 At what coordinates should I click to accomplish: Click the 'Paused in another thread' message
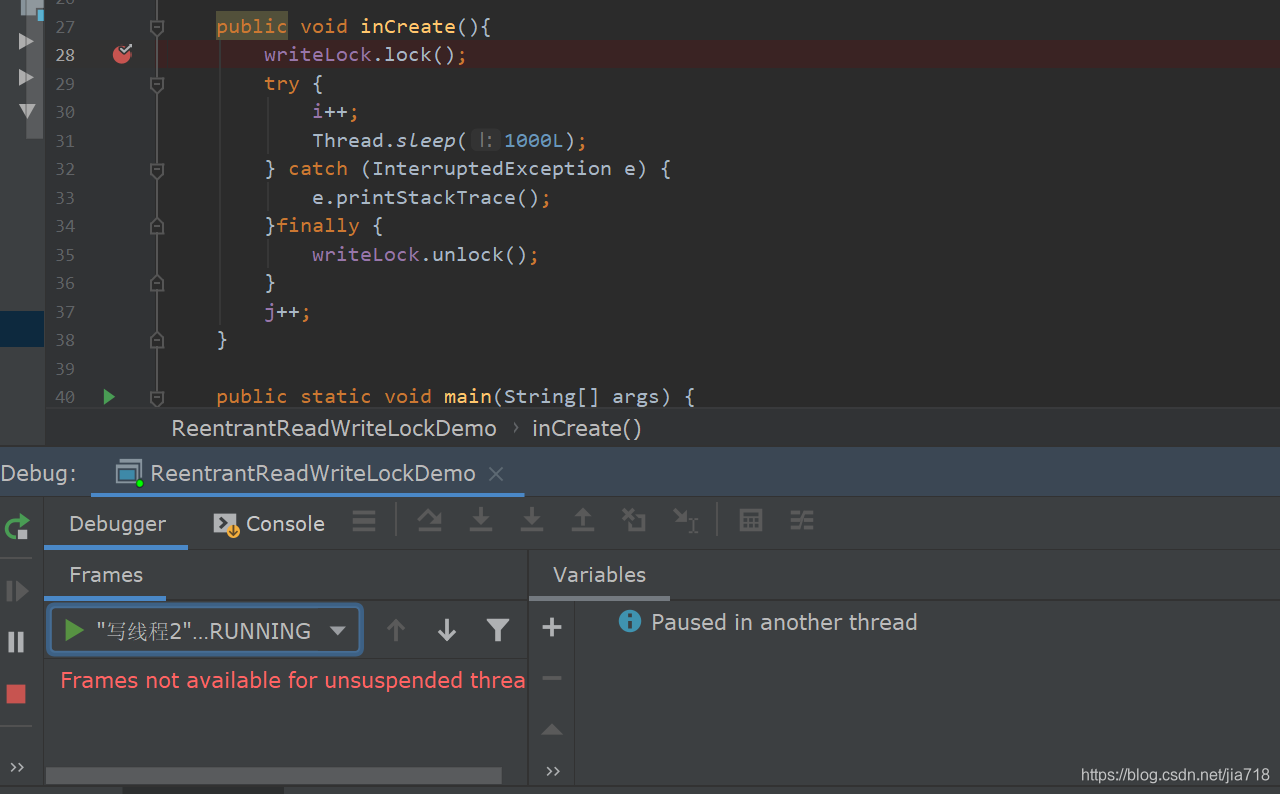(784, 622)
